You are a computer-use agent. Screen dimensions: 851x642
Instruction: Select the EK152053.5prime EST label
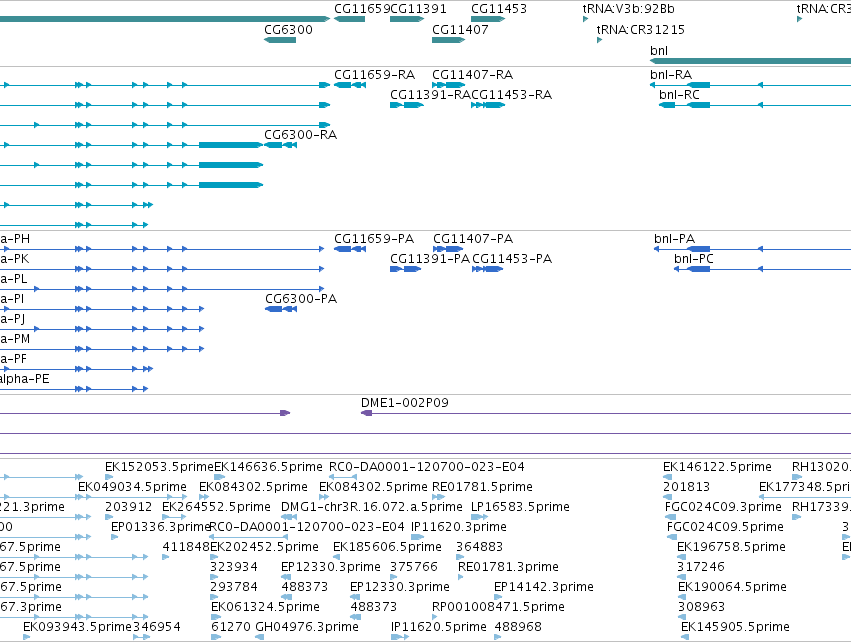click(x=159, y=467)
